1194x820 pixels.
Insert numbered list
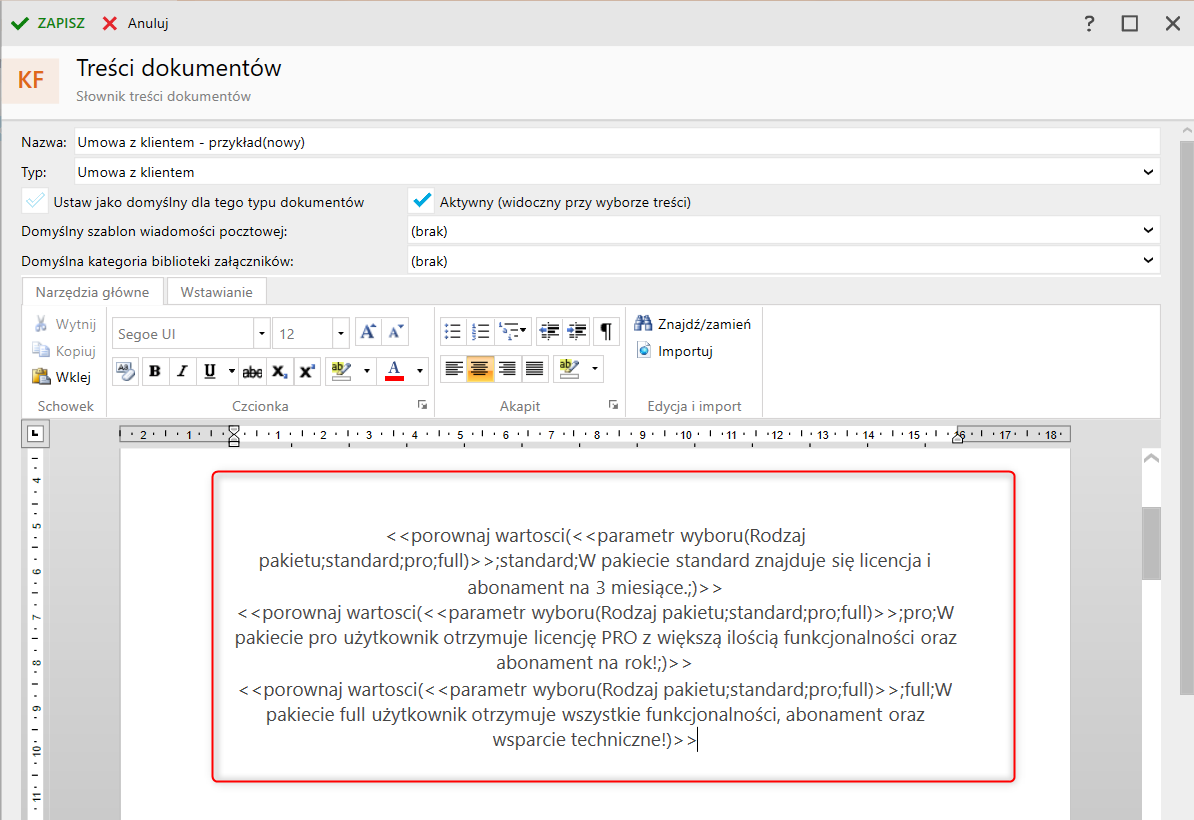(480, 331)
